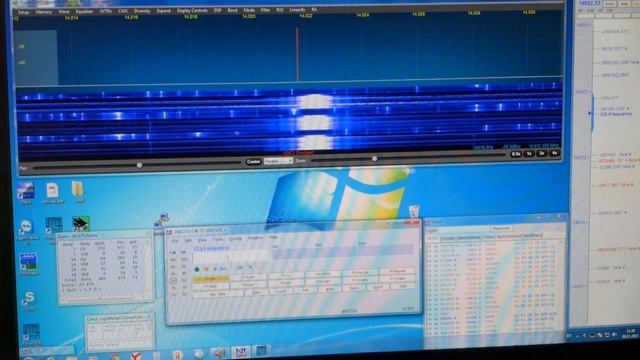
Task: Click the Mark button in the logger
Action: point(330,289)
